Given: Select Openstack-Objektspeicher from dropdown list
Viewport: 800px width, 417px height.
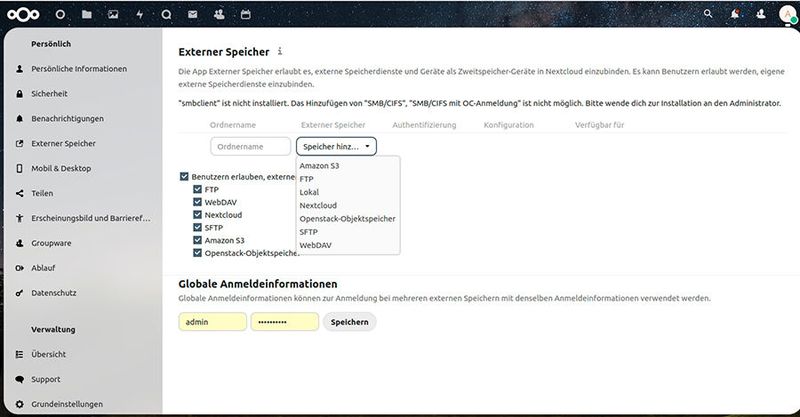Looking at the screenshot, I should (x=347, y=218).
